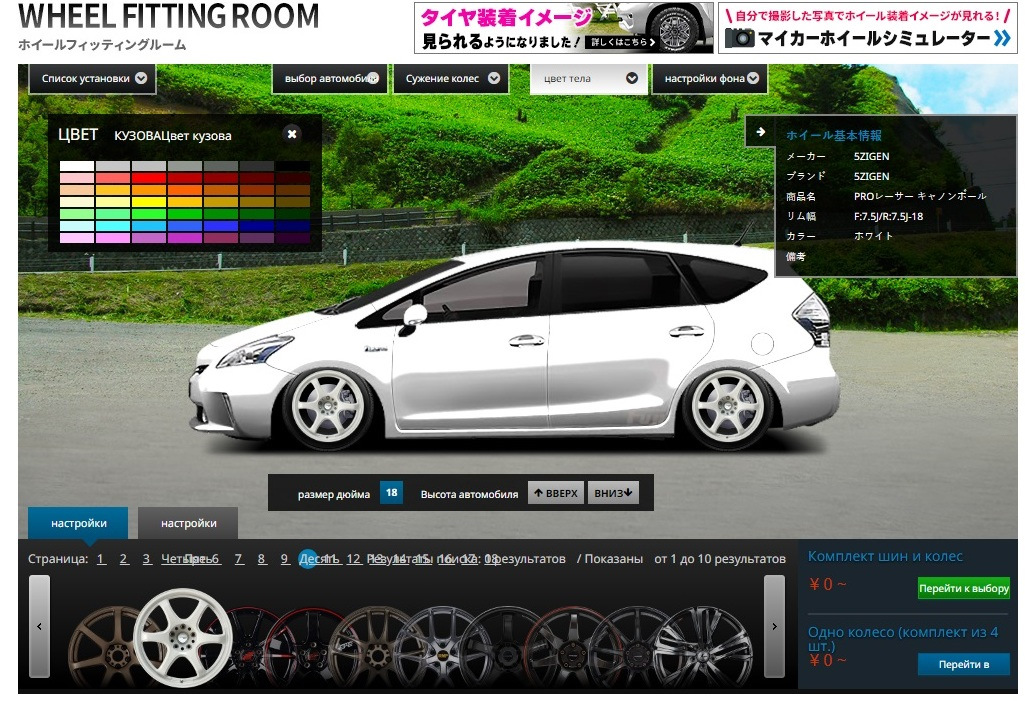This screenshot has height=701, width=1025.
Task: Choose the pure bright red swatch
Action: [148, 178]
